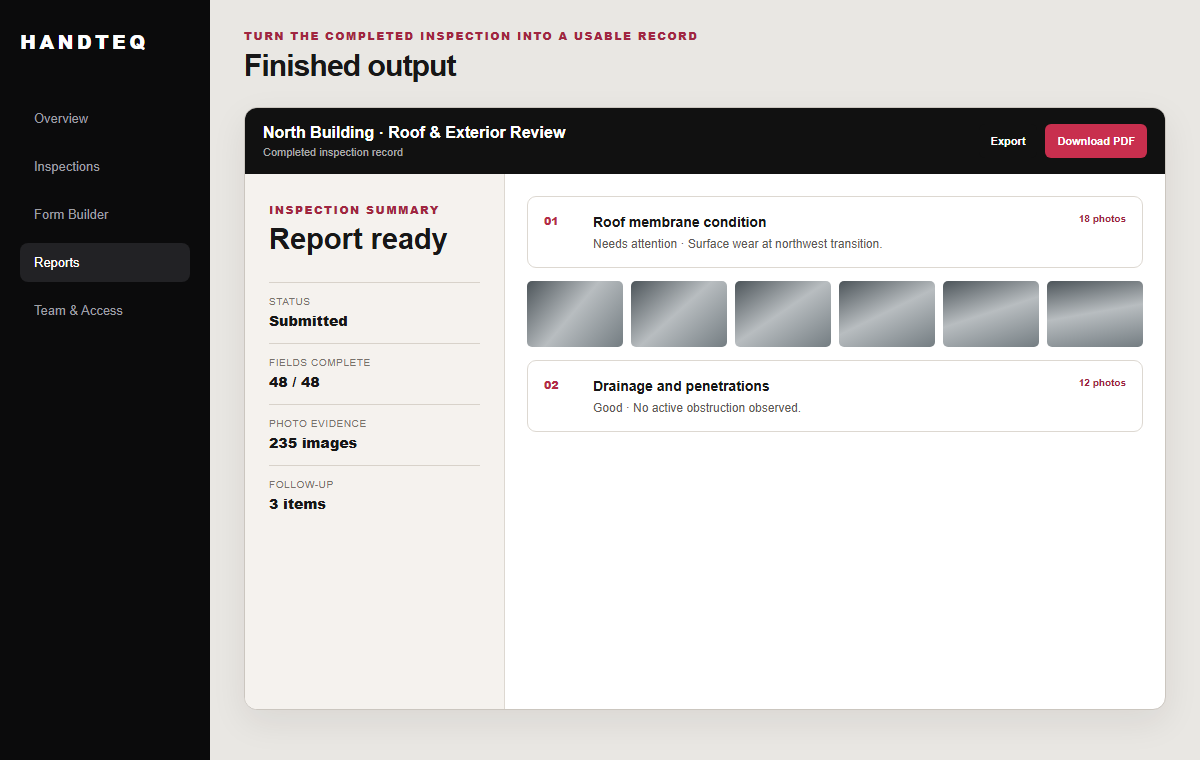Viewport: 1200px width, 760px height.
Task: Open the fourth roof photo thumbnail
Action: point(887,314)
